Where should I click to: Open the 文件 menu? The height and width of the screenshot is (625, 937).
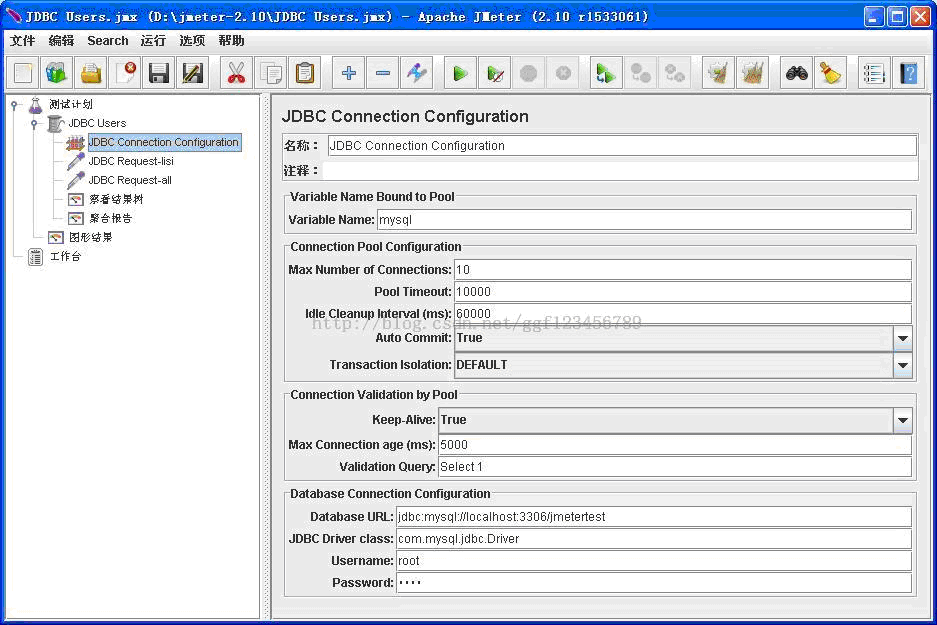pos(23,41)
